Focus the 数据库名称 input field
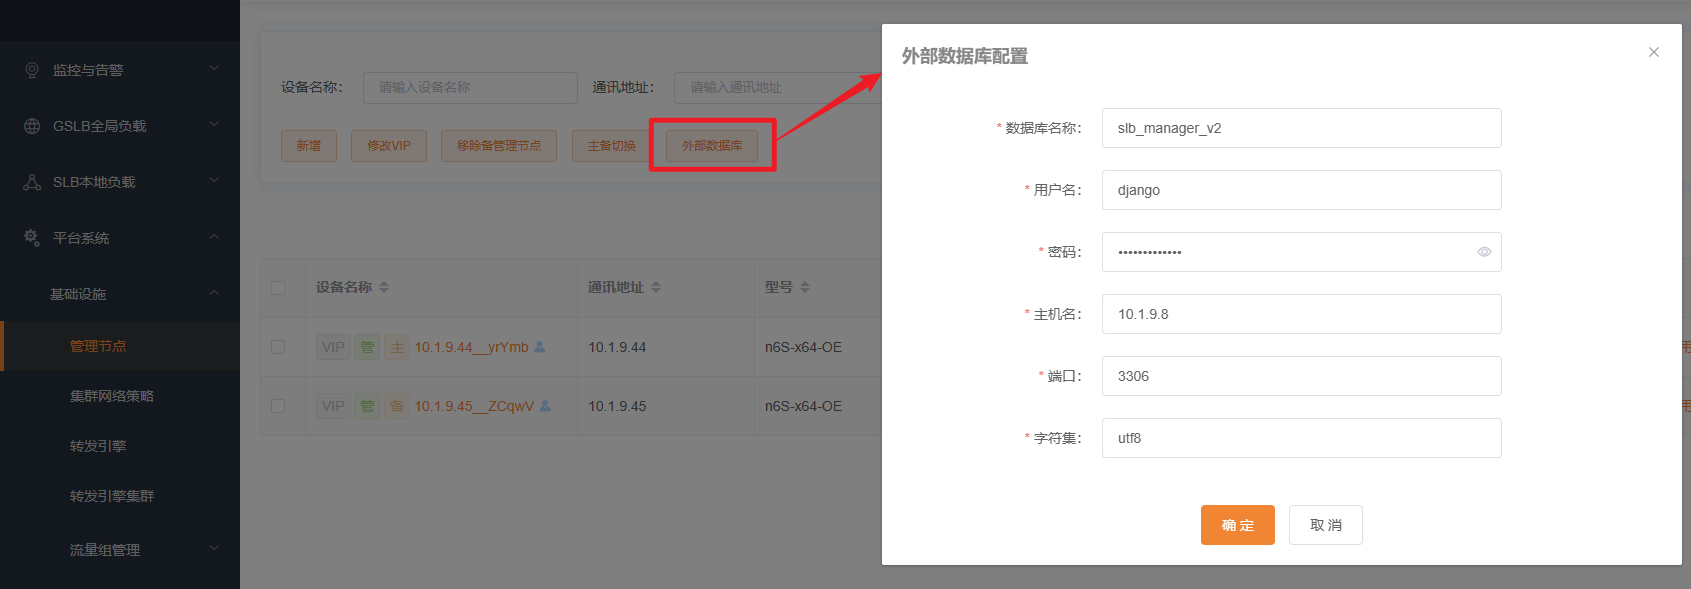Image resolution: width=1691 pixels, height=589 pixels. coord(1302,128)
